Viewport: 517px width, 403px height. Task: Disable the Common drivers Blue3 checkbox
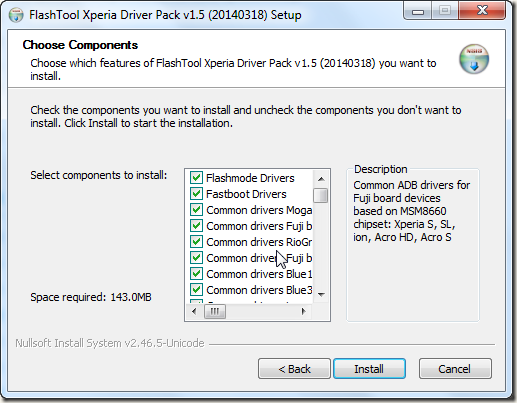coord(196,290)
